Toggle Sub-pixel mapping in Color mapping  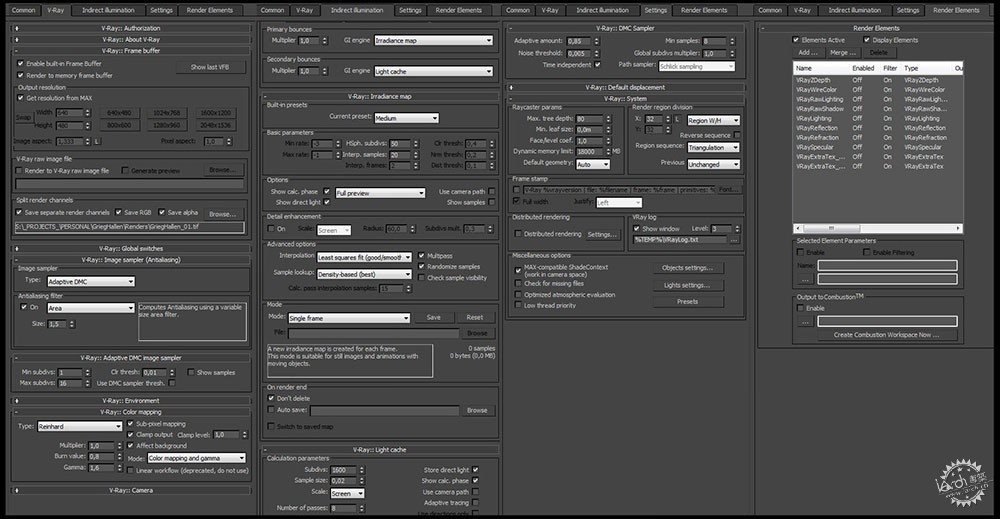(131, 424)
